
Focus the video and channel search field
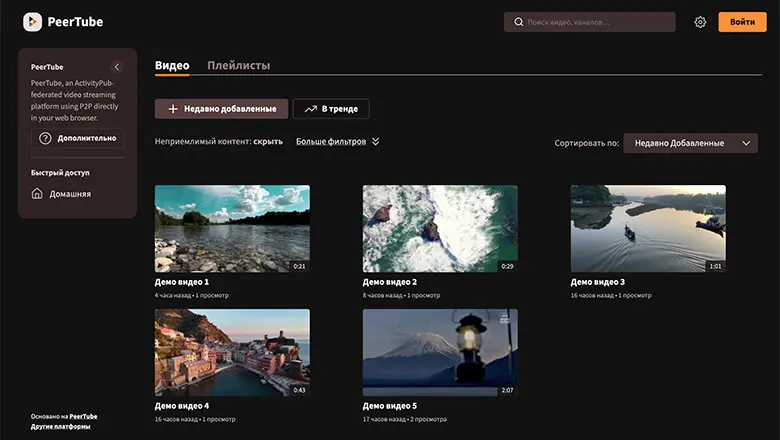[x=589, y=22]
